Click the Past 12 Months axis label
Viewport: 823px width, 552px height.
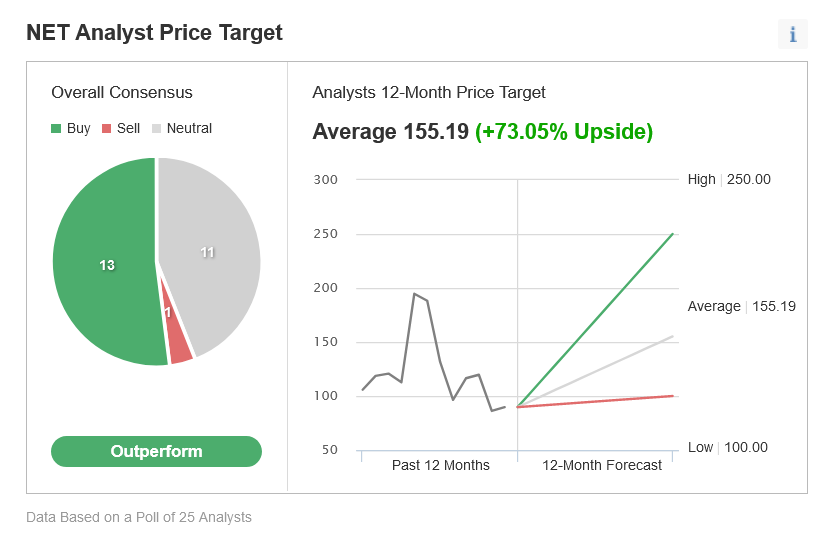coord(441,465)
